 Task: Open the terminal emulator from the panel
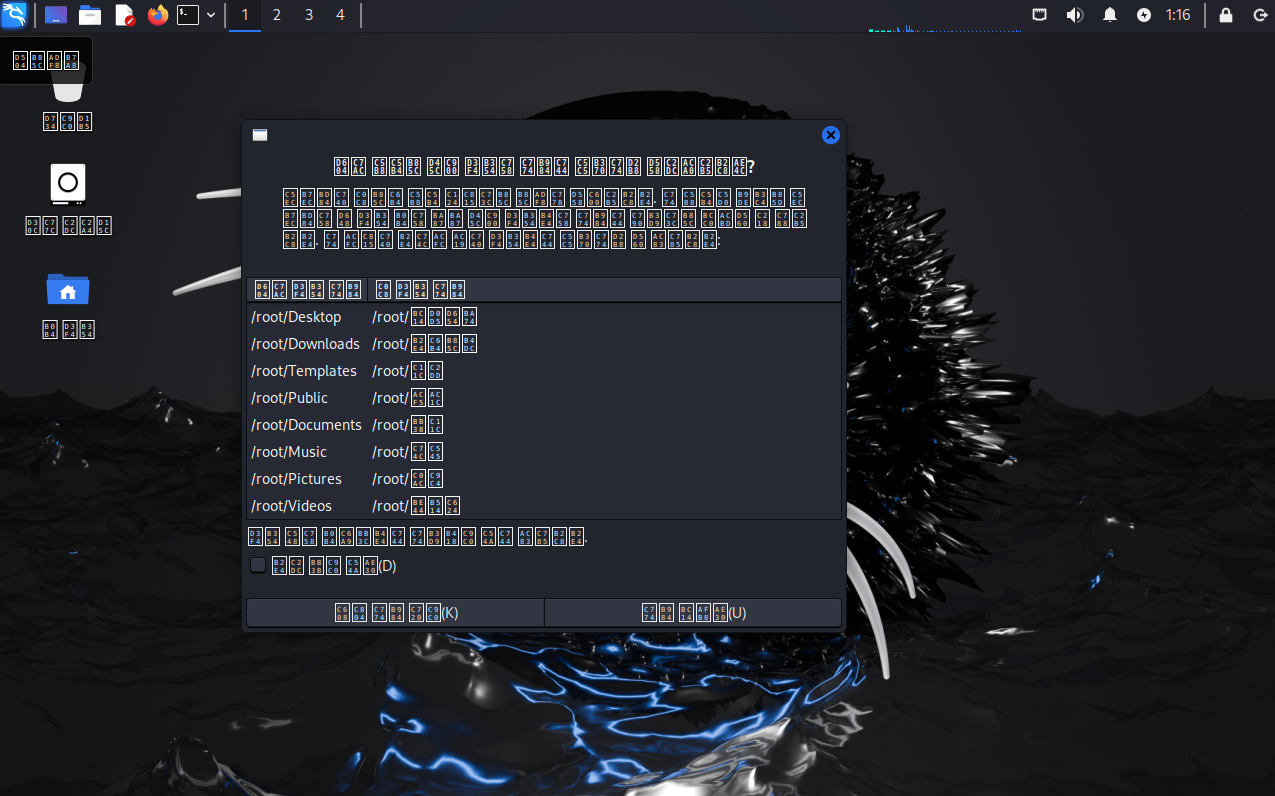click(188, 15)
